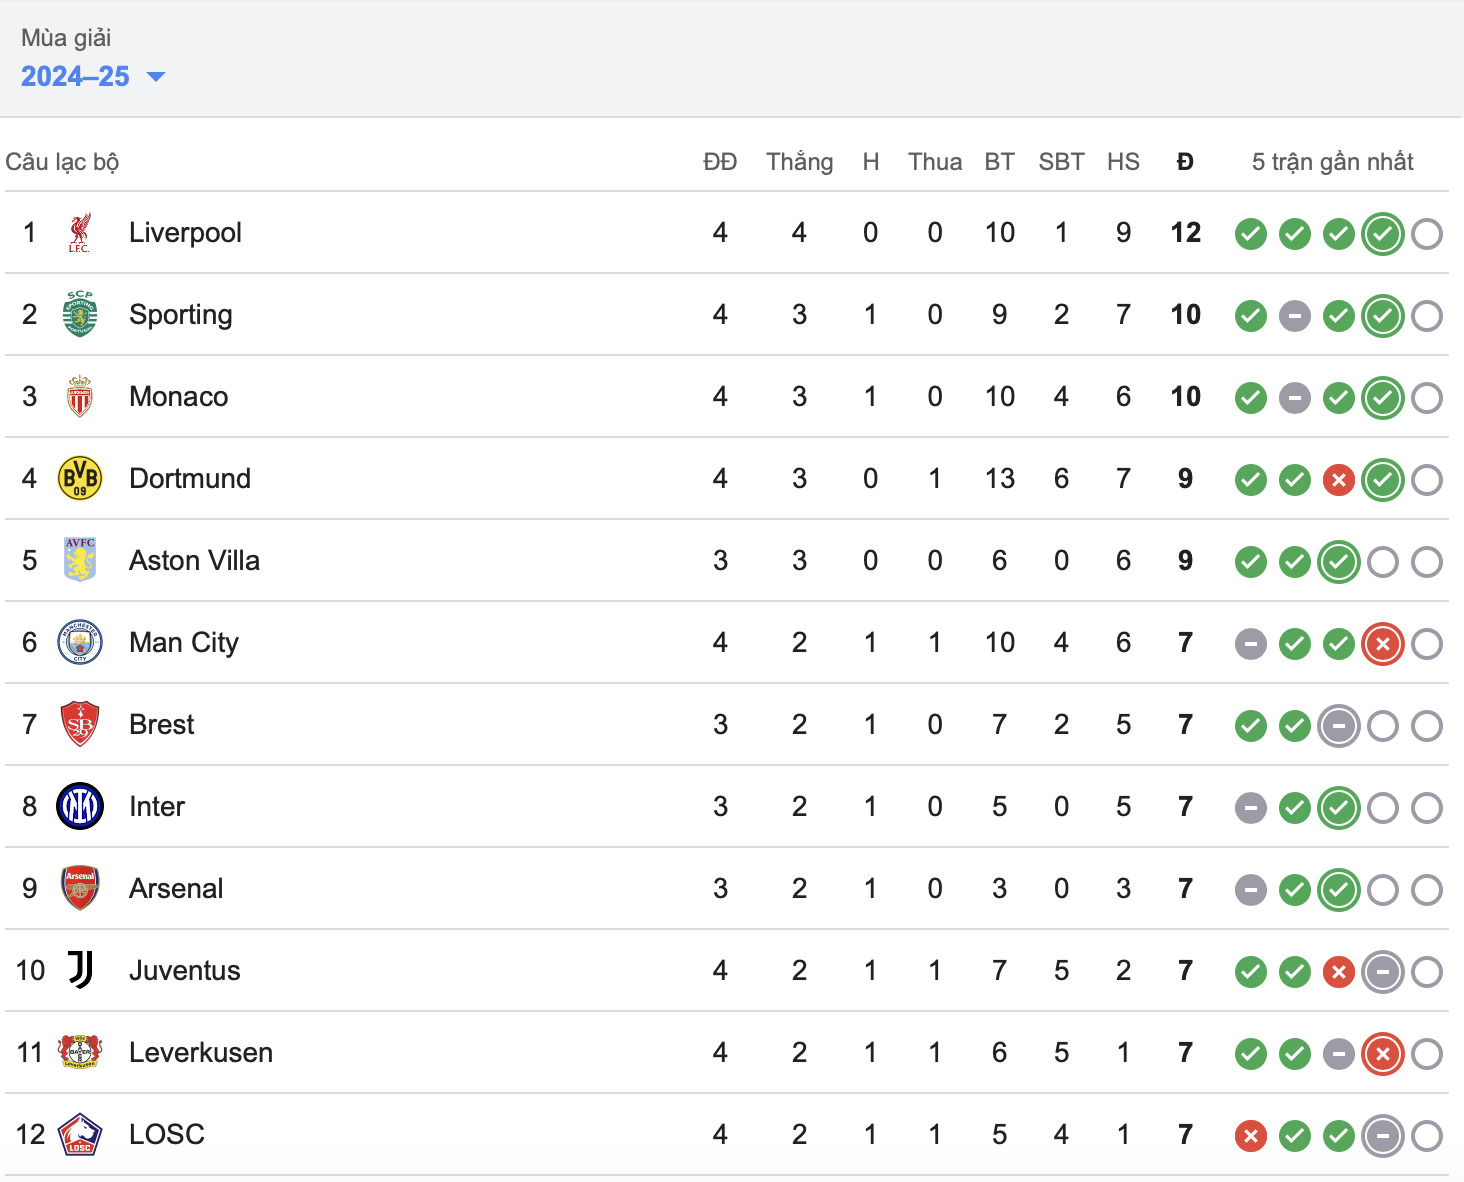Click the Đ points column header
1464x1182 pixels.
(x=1185, y=162)
